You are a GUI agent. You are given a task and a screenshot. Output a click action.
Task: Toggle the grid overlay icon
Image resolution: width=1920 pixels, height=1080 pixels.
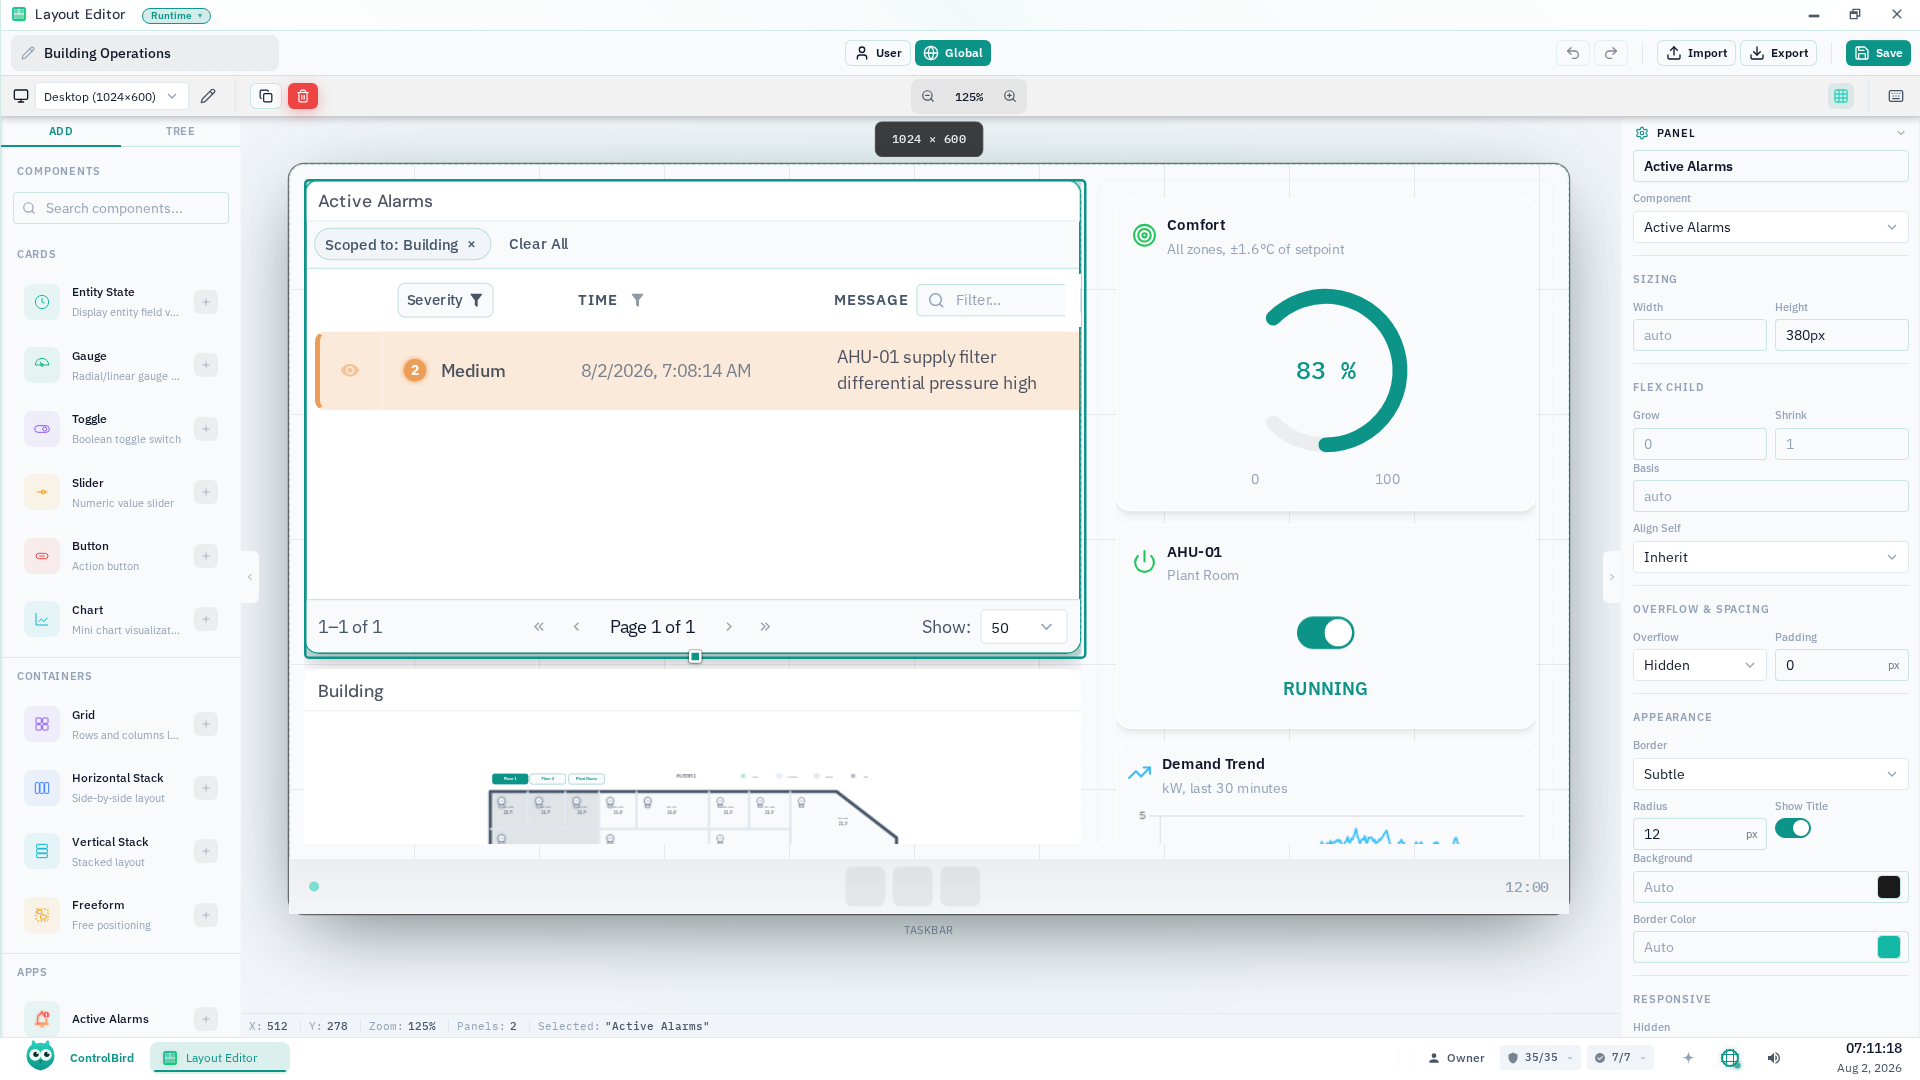click(x=1841, y=96)
